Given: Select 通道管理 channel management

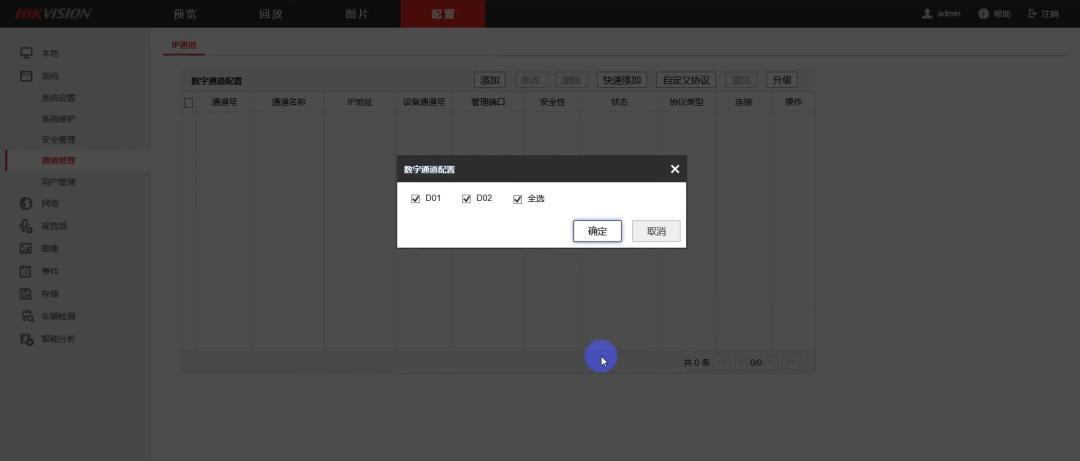Looking at the screenshot, I should (x=59, y=161).
